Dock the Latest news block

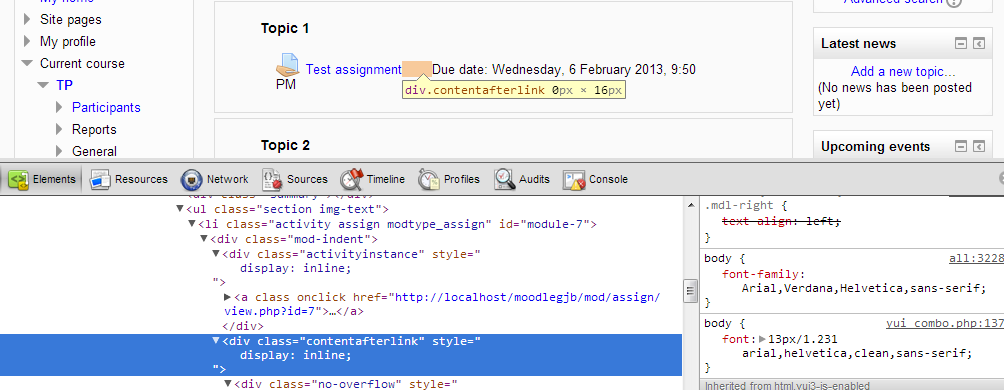click(978, 44)
